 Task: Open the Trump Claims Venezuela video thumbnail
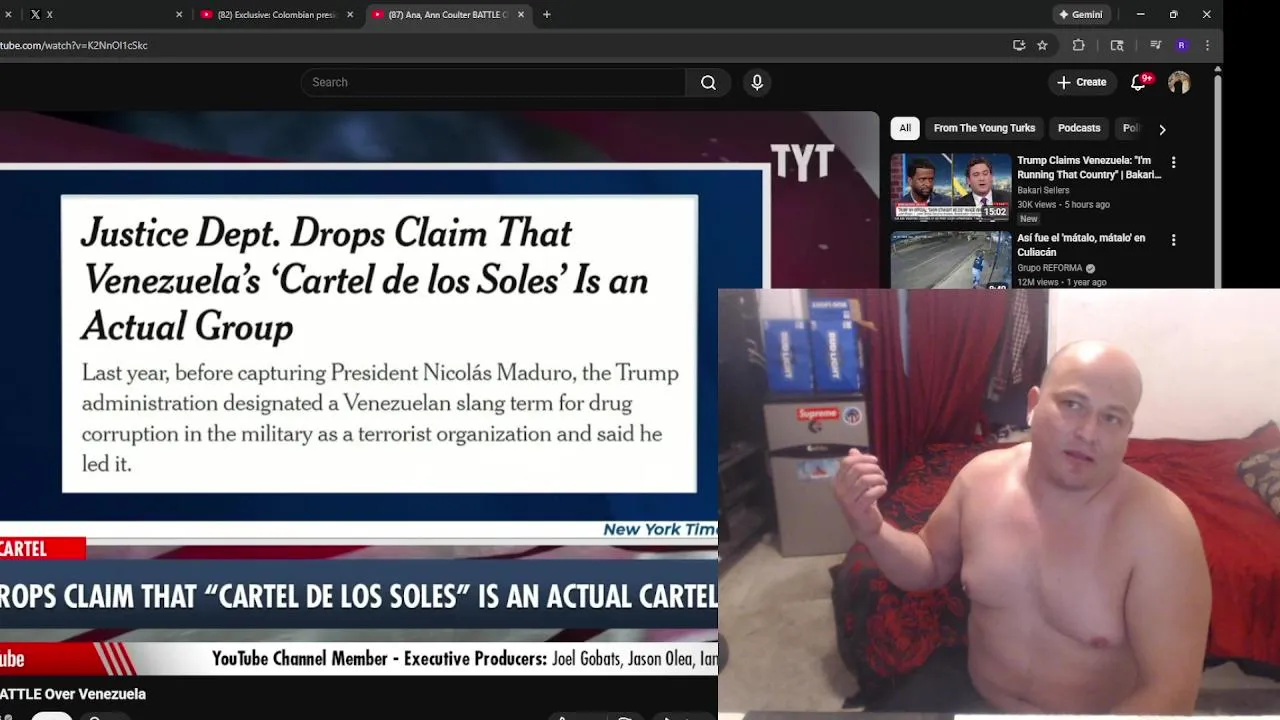pos(951,187)
